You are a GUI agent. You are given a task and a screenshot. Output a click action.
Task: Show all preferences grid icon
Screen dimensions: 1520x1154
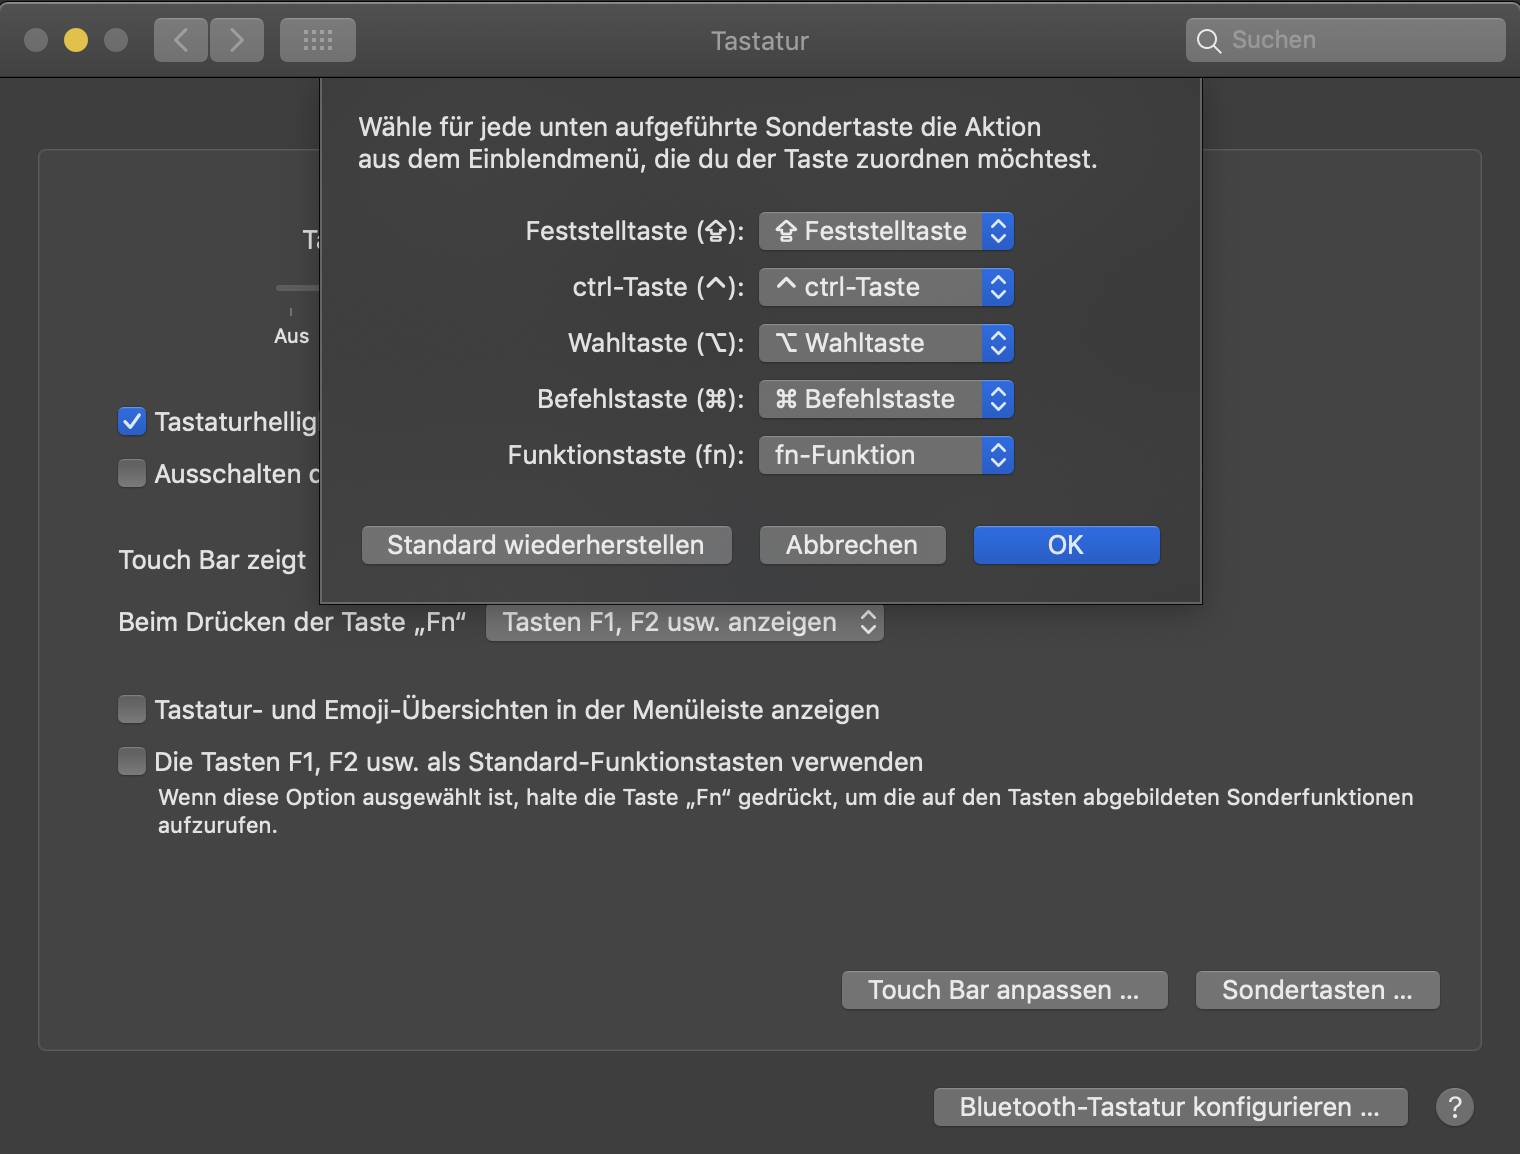click(318, 40)
